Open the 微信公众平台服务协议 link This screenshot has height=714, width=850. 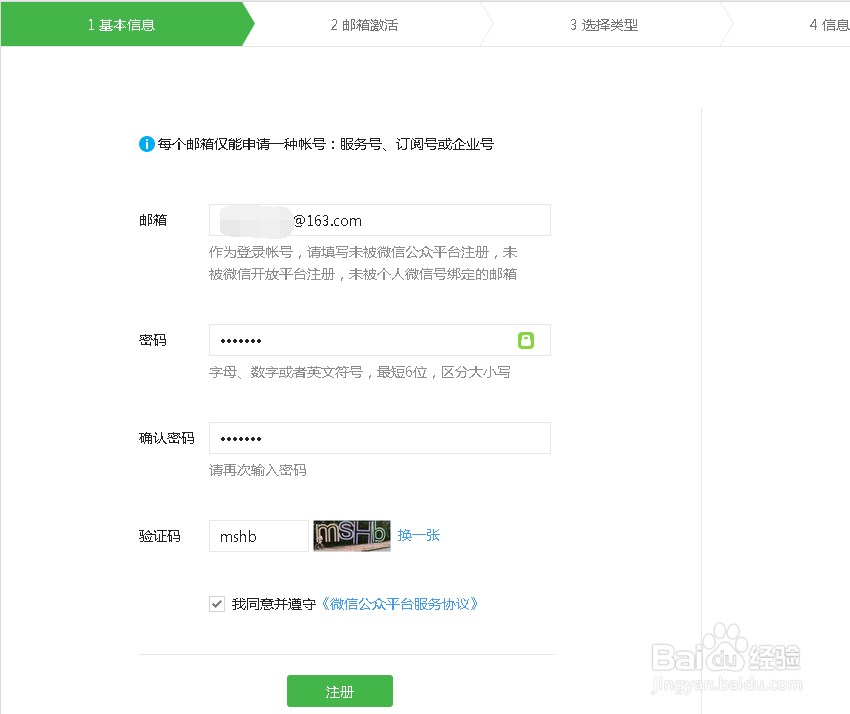coord(400,604)
